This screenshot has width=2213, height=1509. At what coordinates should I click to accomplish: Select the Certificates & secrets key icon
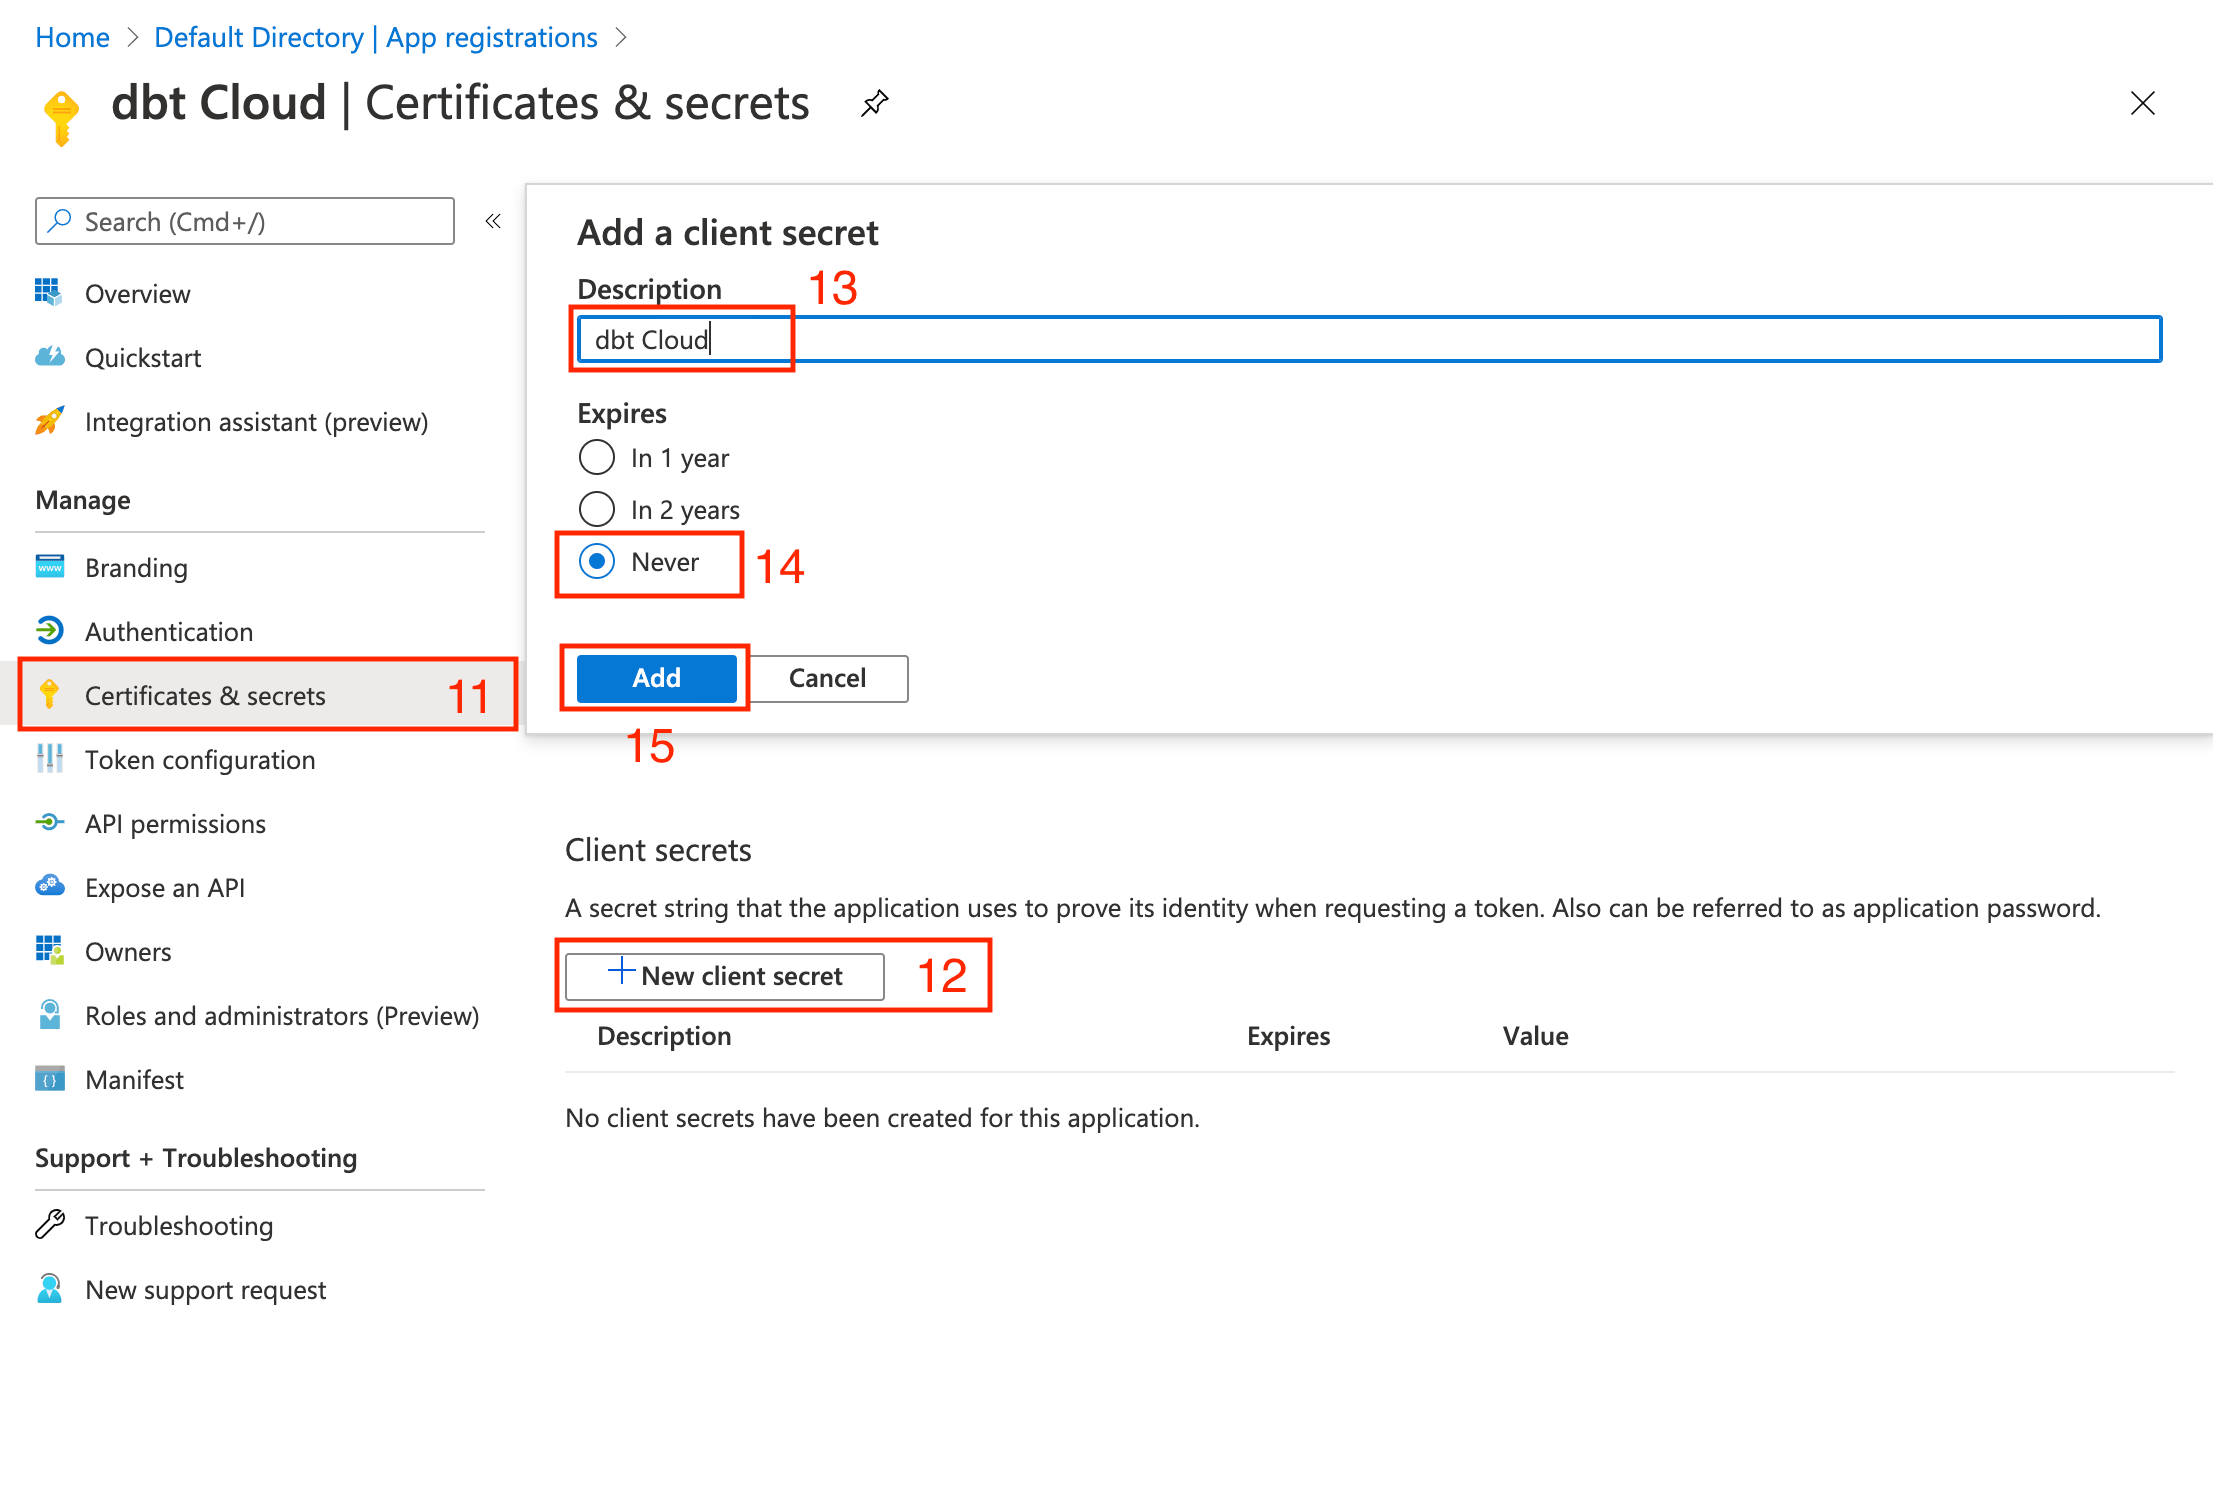[49, 695]
